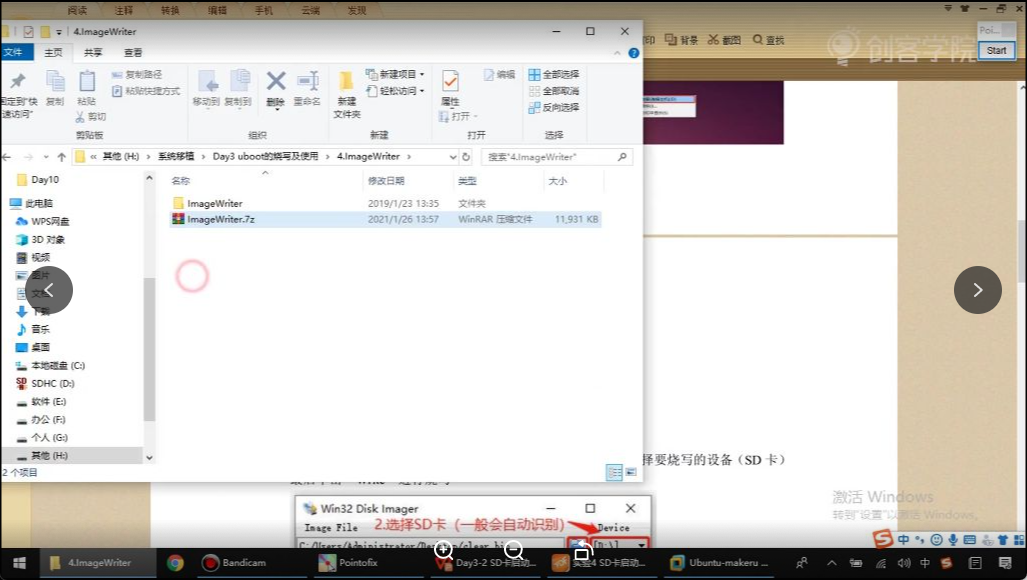
Task: Open the New item (新建项目) dropdown
Action: 395,74
